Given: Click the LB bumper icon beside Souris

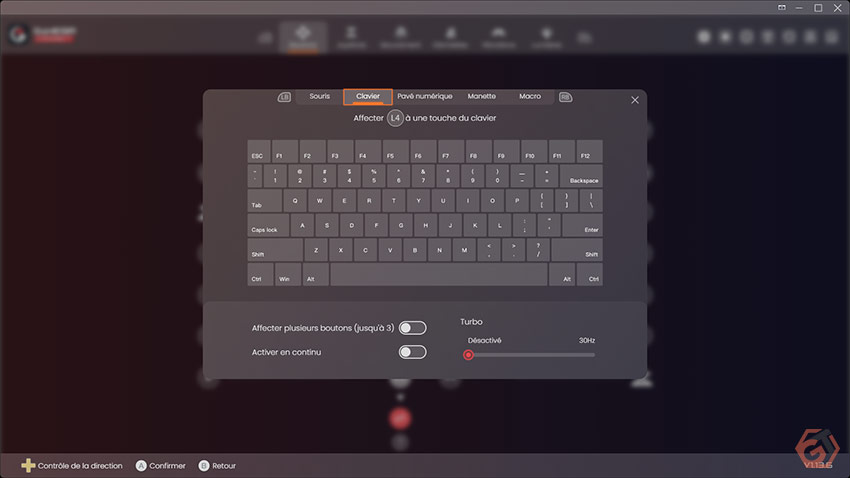Looking at the screenshot, I should (284, 97).
